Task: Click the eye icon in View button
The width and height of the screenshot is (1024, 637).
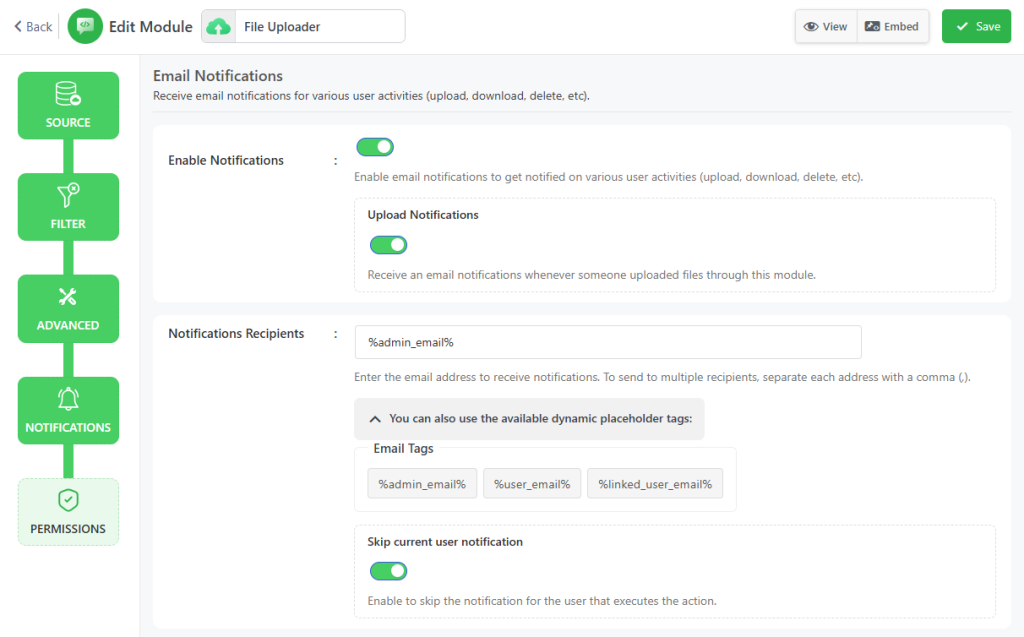Action: point(811,27)
